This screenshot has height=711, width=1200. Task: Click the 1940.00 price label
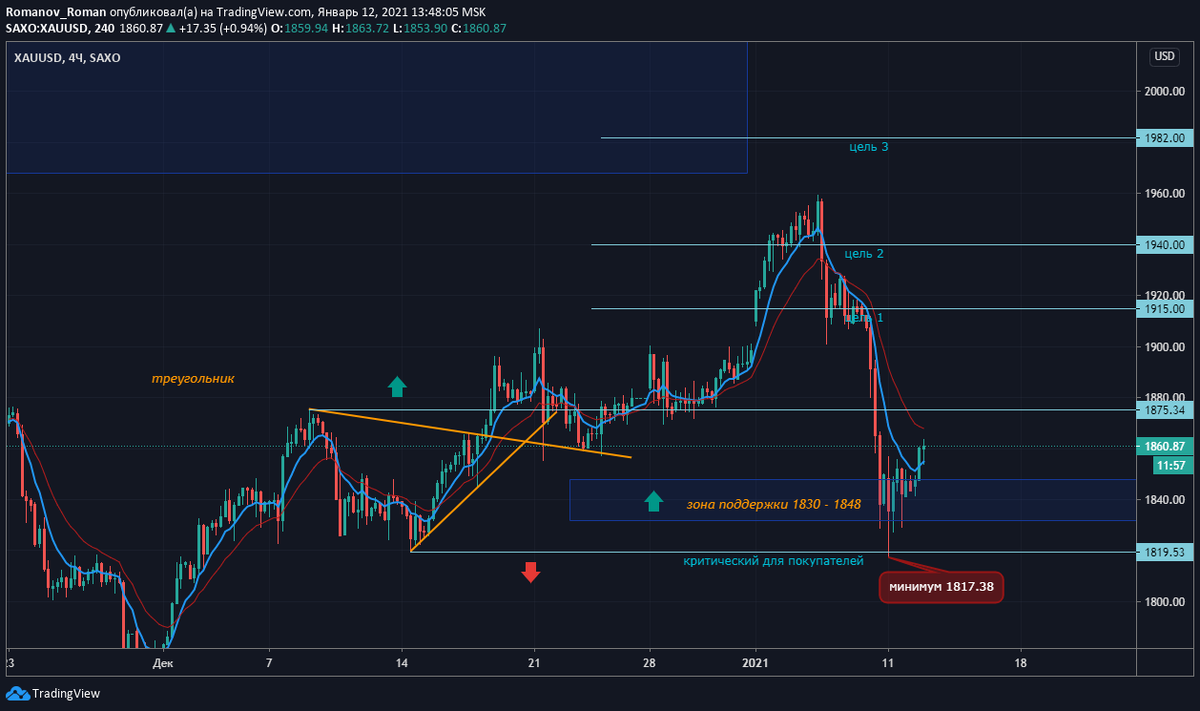1165,245
